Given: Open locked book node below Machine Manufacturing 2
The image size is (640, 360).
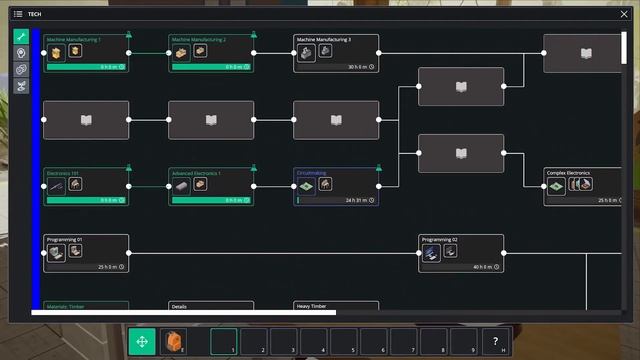Looking at the screenshot, I should (x=211, y=120).
